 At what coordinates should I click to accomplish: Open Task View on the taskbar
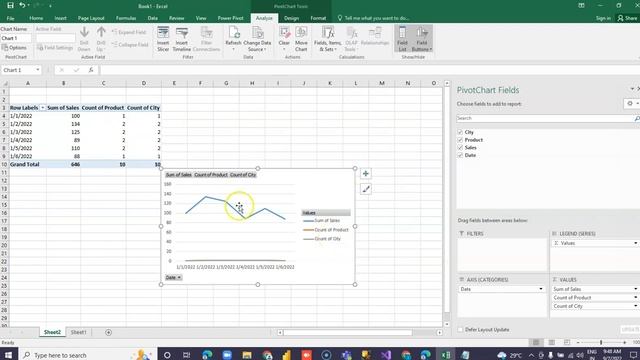(187, 355)
